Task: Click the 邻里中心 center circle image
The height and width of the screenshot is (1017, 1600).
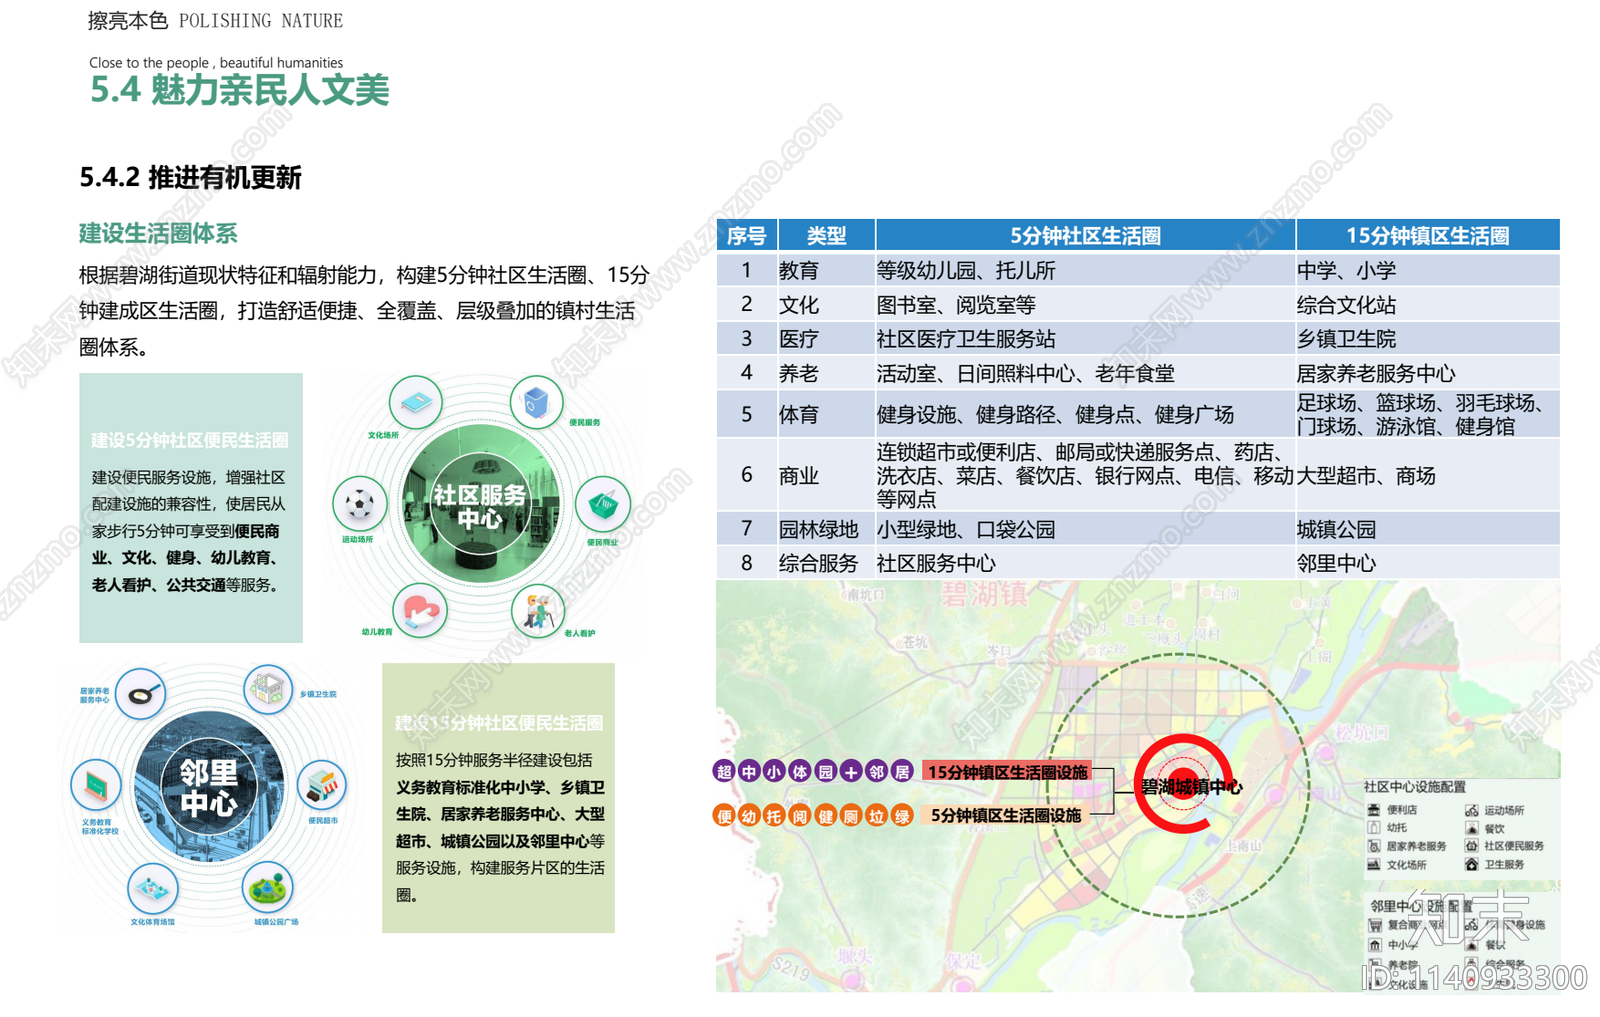Action: tap(209, 786)
